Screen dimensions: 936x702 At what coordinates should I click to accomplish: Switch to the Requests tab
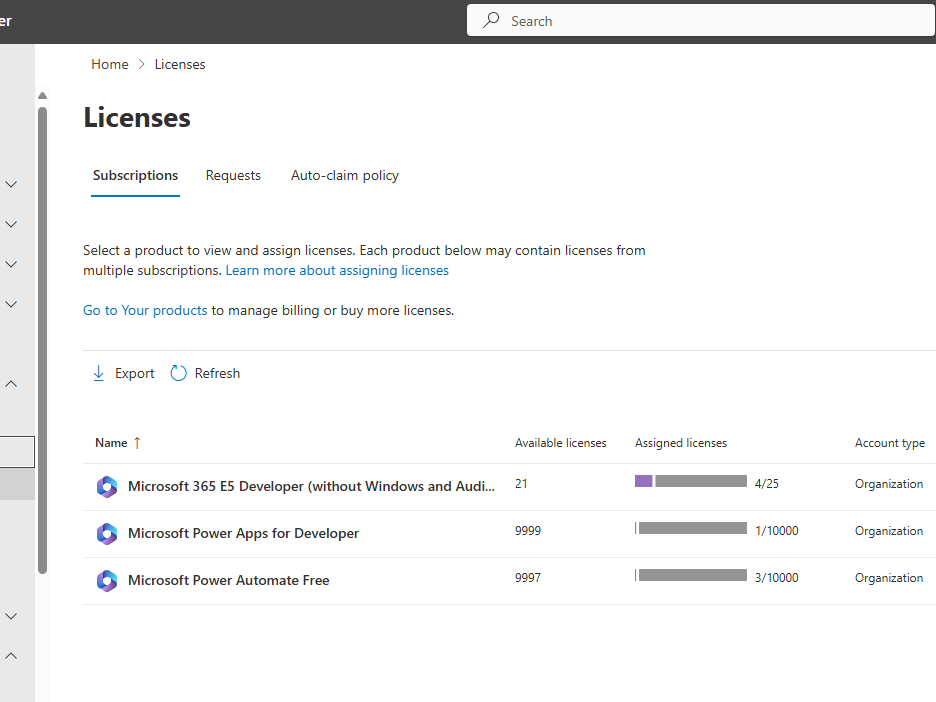click(x=233, y=175)
